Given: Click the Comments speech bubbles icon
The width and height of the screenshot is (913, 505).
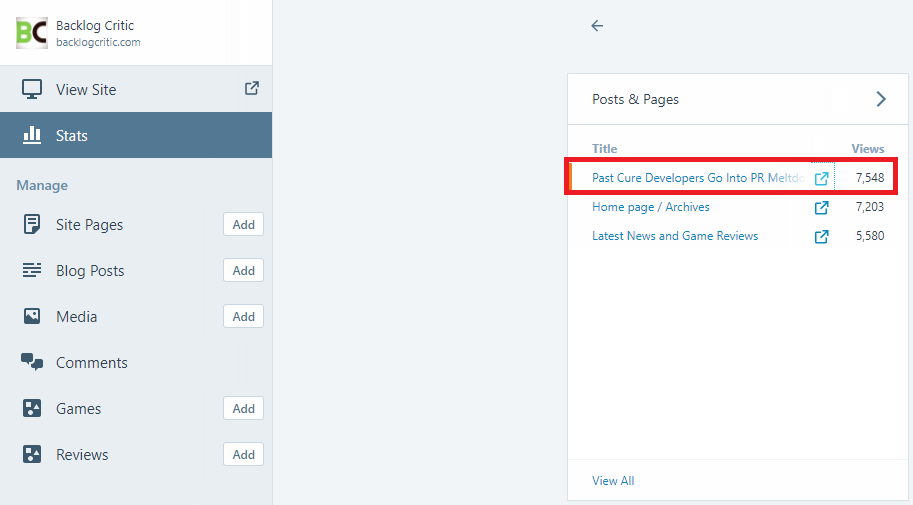Looking at the screenshot, I should [x=31, y=362].
